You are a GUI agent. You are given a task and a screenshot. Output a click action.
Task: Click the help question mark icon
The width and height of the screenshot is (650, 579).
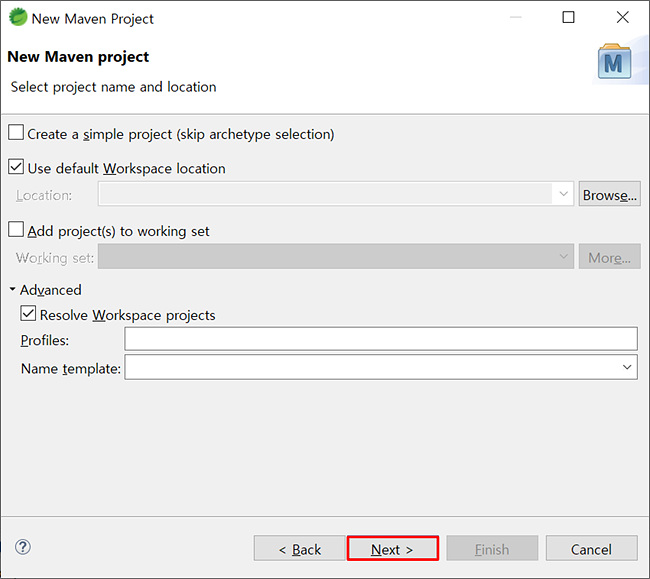point(23,547)
